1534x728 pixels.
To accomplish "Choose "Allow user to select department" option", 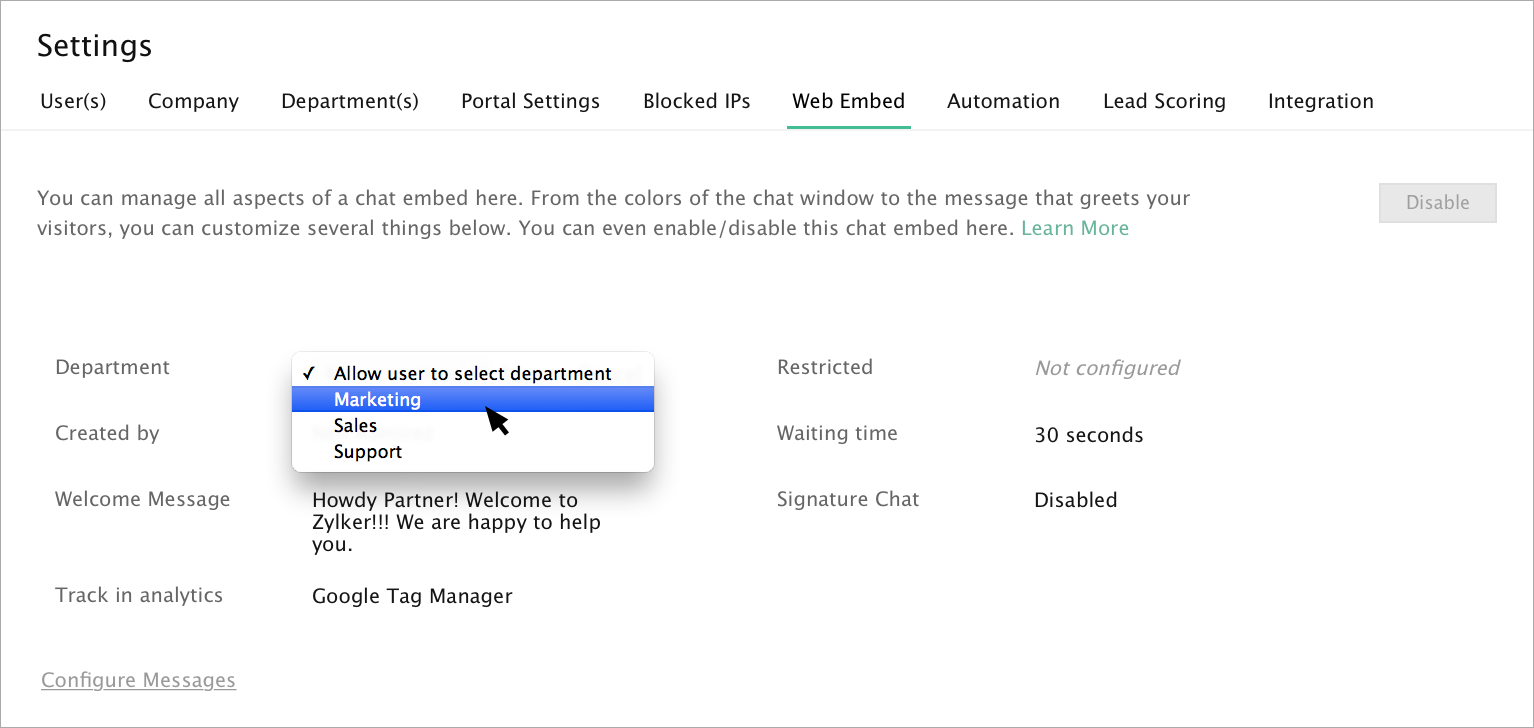I will point(472,373).
